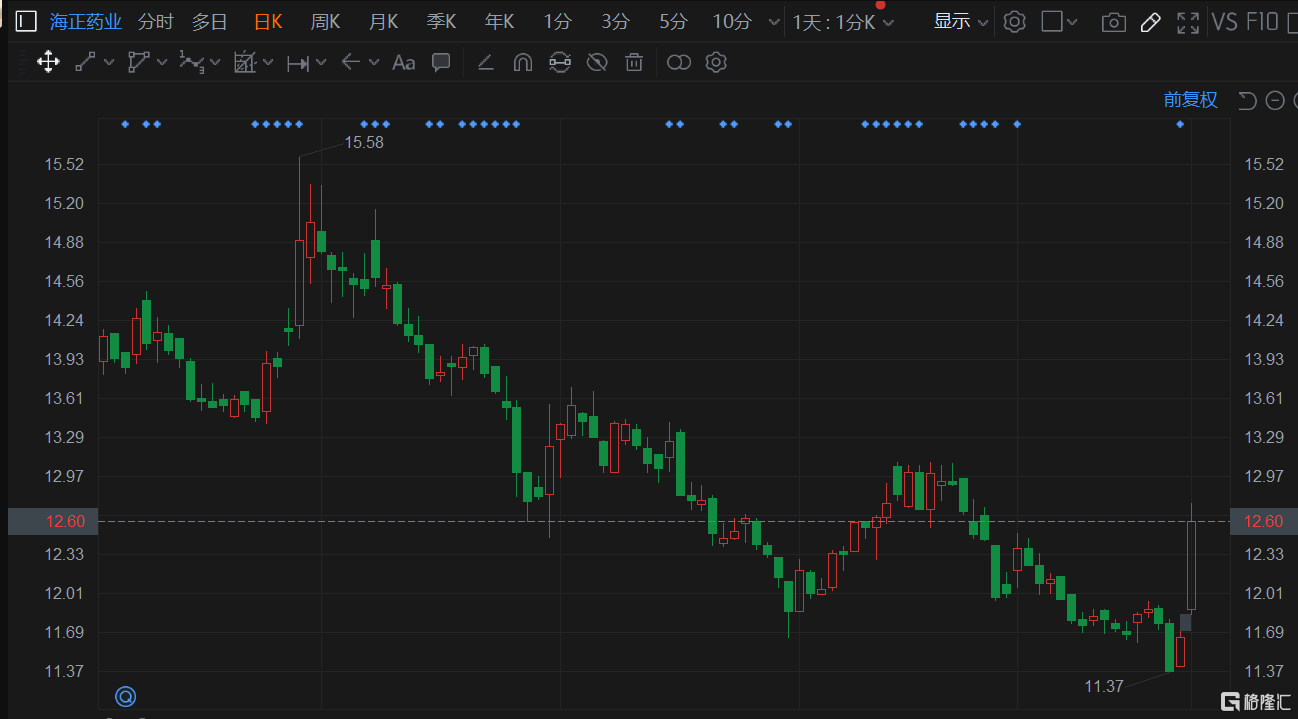Select the crosshair move cursor tool
Viewport: 1298px width, 719px height.
click(47, 63)
